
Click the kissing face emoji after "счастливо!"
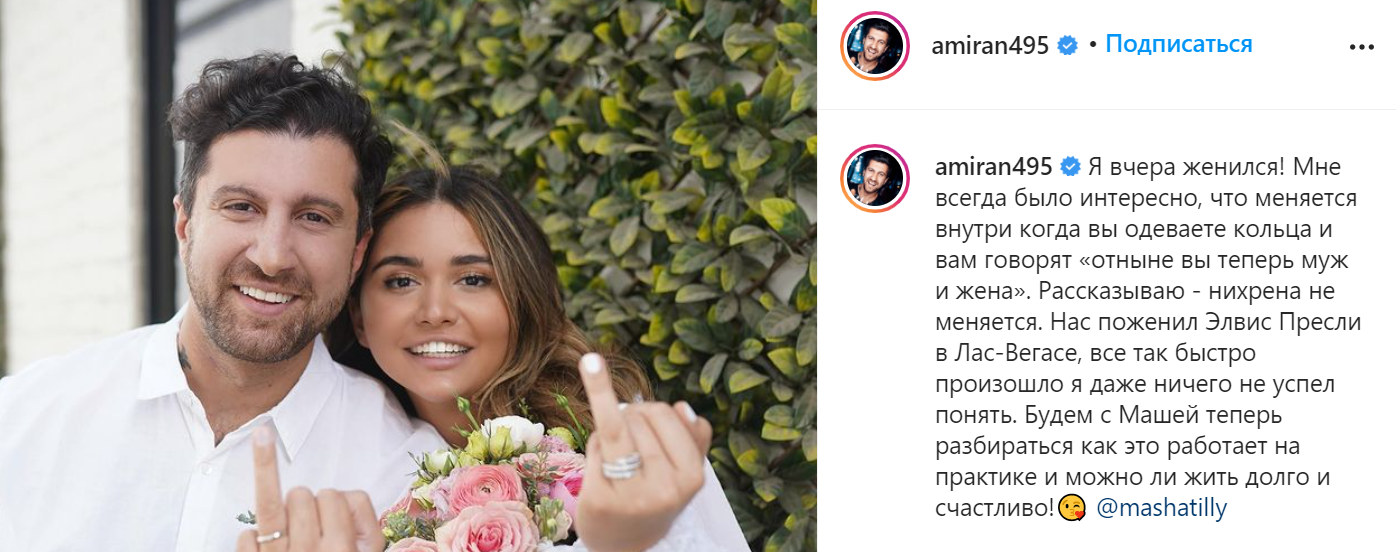coord(1073,508)
